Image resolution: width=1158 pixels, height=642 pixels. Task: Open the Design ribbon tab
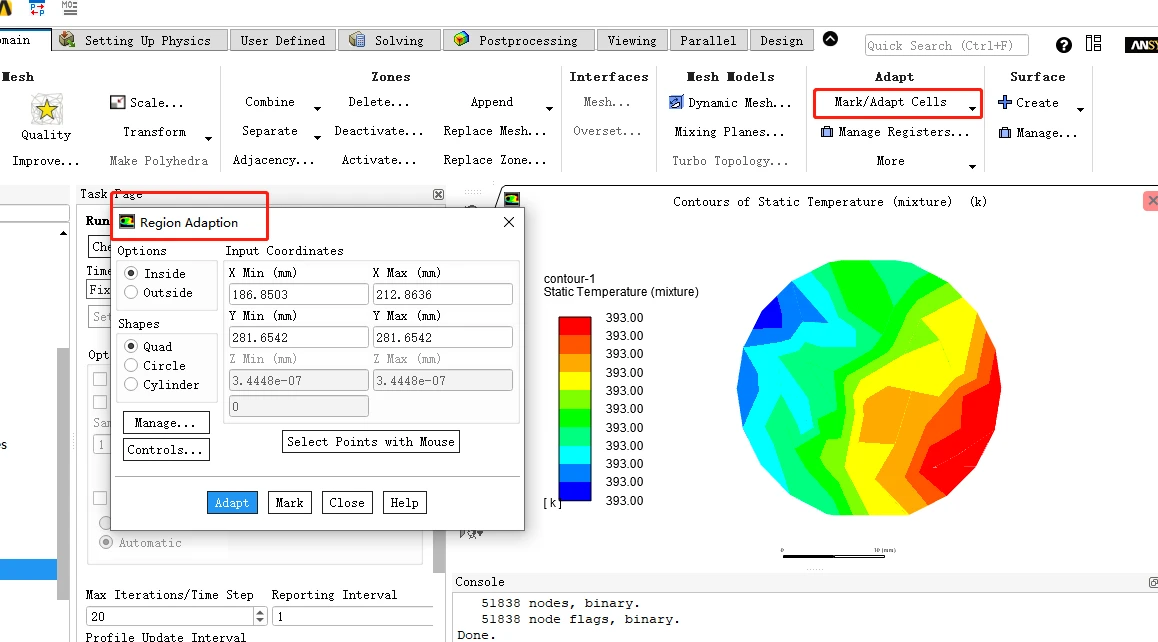(781, 41)
